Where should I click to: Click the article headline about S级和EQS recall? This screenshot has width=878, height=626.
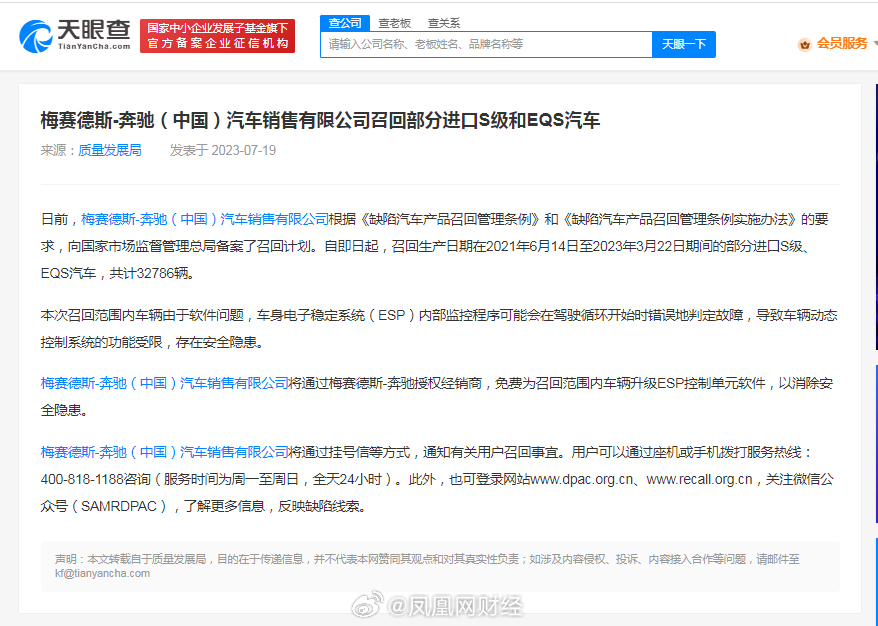click(320, 120)
